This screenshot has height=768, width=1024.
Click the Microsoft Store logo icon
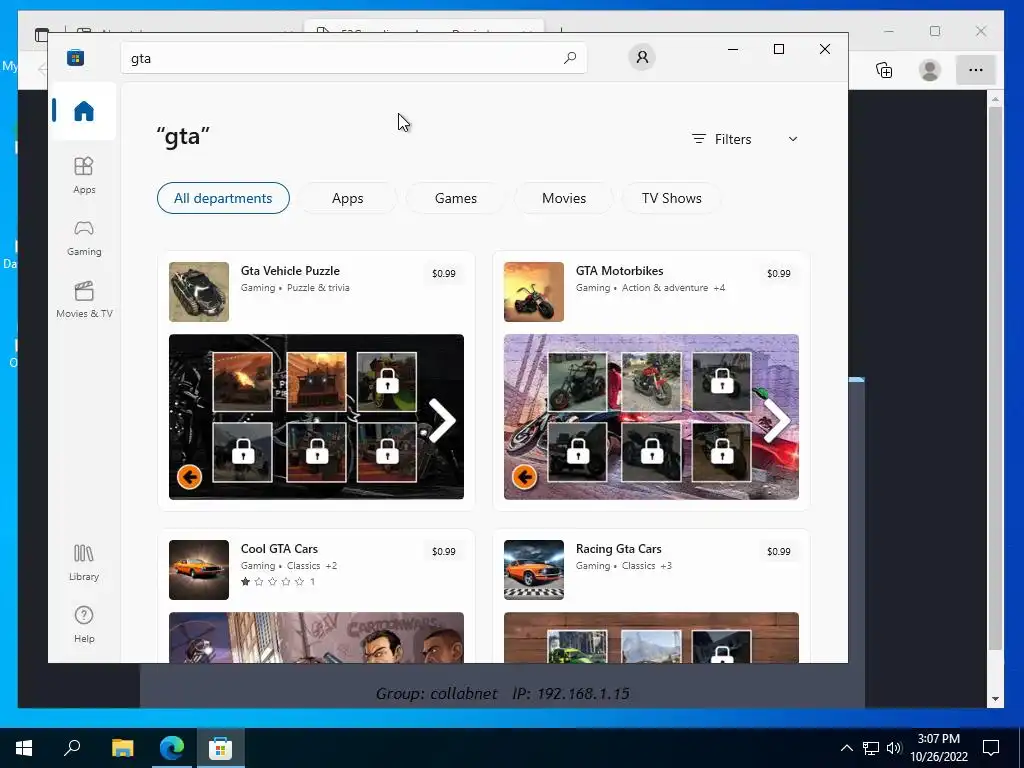click(75, 57)
